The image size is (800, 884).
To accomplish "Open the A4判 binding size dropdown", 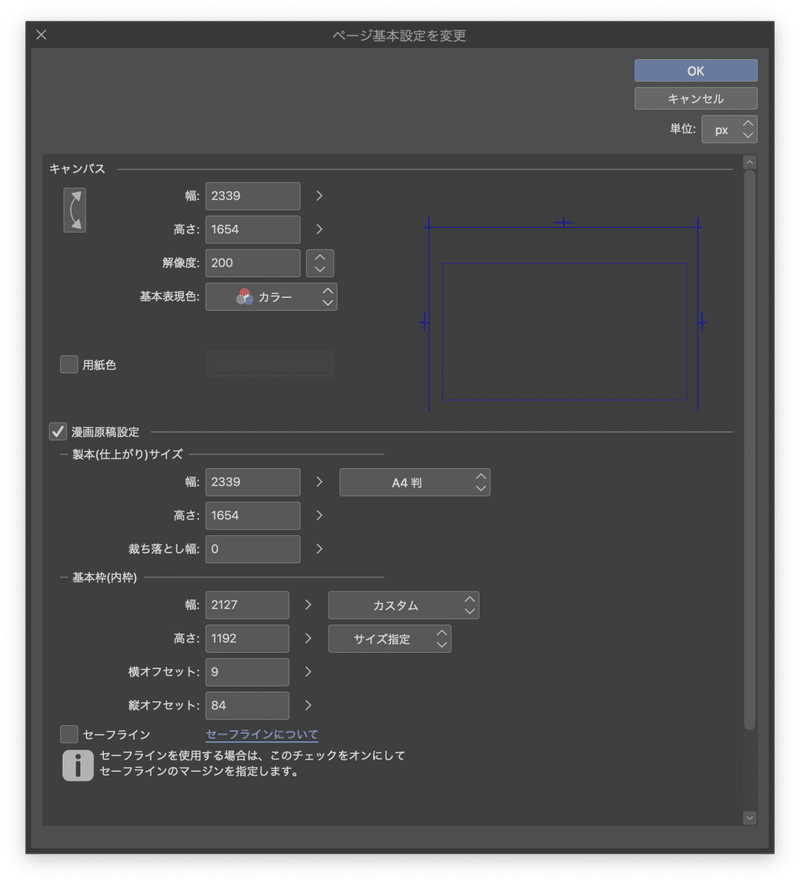I will click(x=414, y=482).
